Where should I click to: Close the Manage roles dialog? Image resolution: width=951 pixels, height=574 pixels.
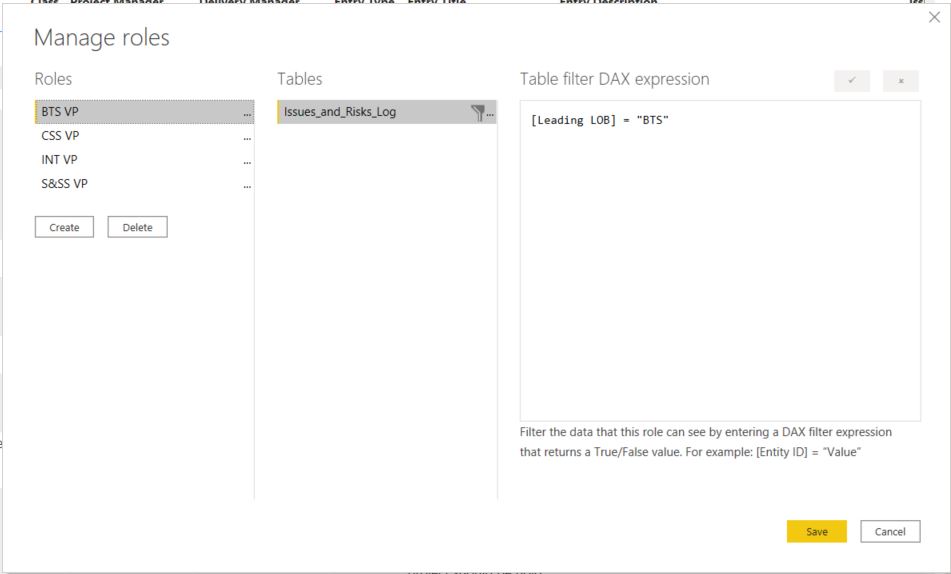pos(935,17)
